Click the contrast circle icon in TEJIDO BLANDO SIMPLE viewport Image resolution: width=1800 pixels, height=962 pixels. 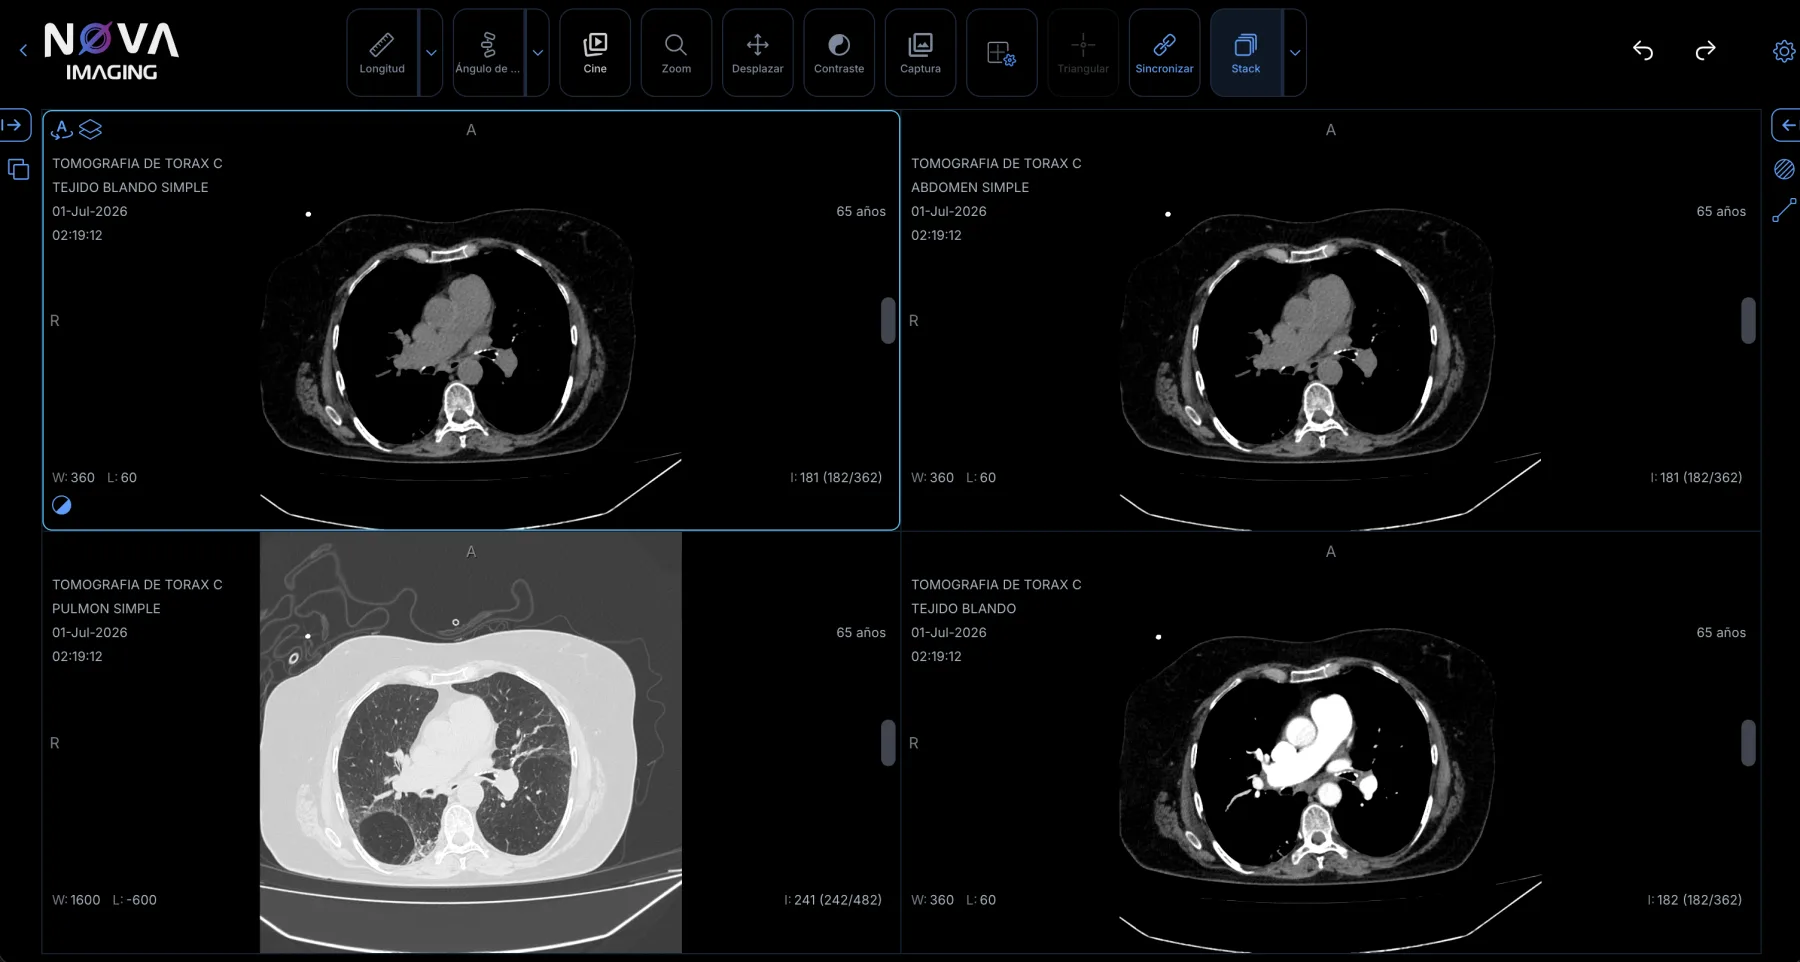[62, 505]
